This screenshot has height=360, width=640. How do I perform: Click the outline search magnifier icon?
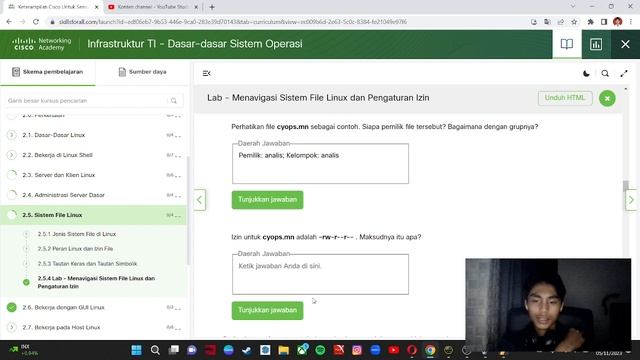point(174,100)
